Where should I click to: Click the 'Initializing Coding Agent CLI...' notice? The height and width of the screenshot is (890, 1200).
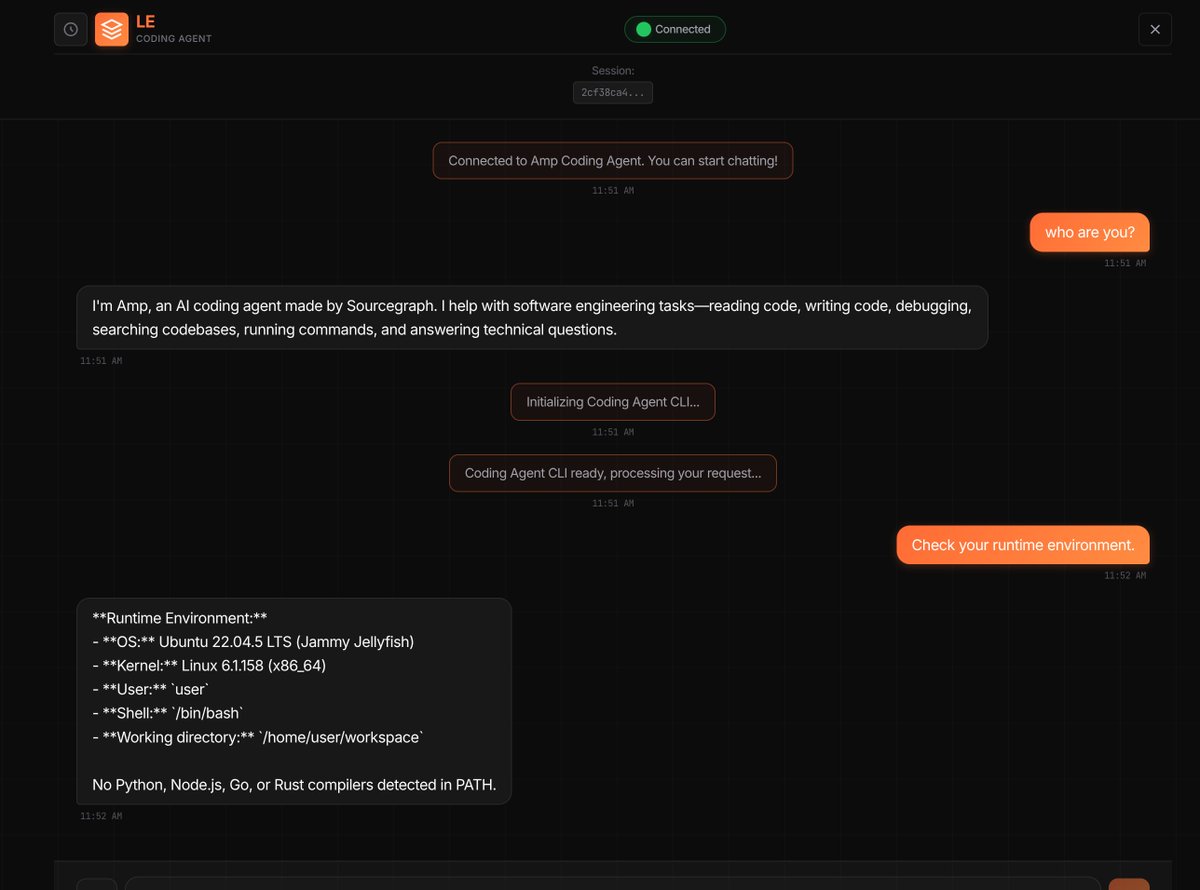(x=613, y=401)
